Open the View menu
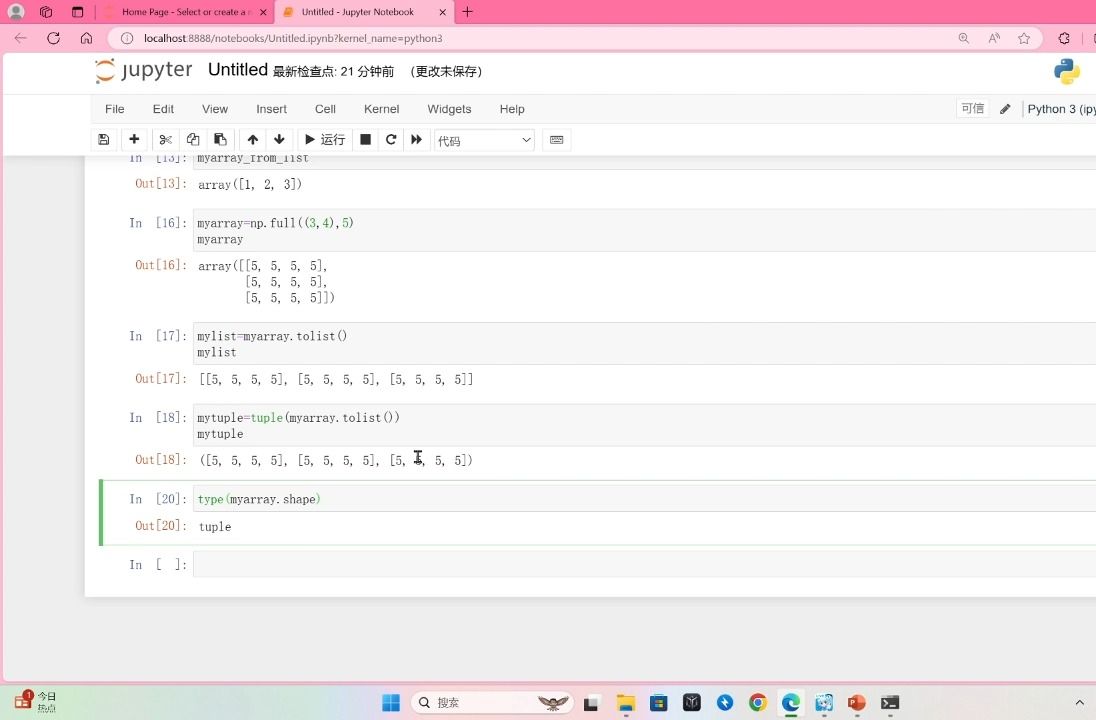Screen dimensions: 1096x720 tap(215, 109)
